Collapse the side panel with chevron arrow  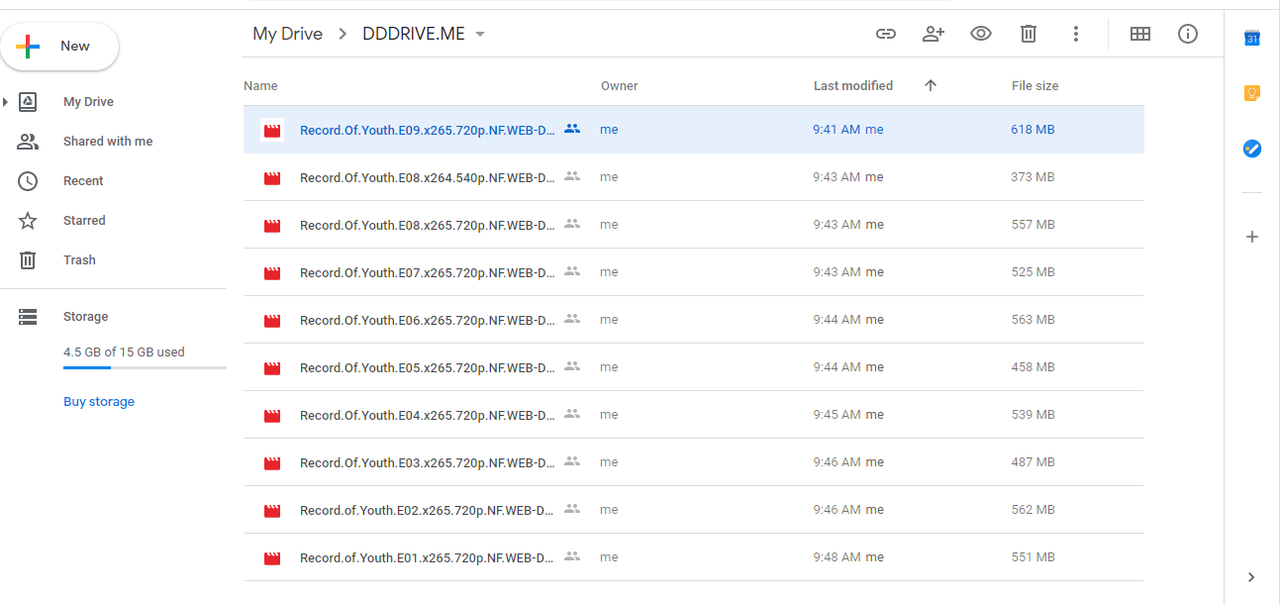[1252, 577]
